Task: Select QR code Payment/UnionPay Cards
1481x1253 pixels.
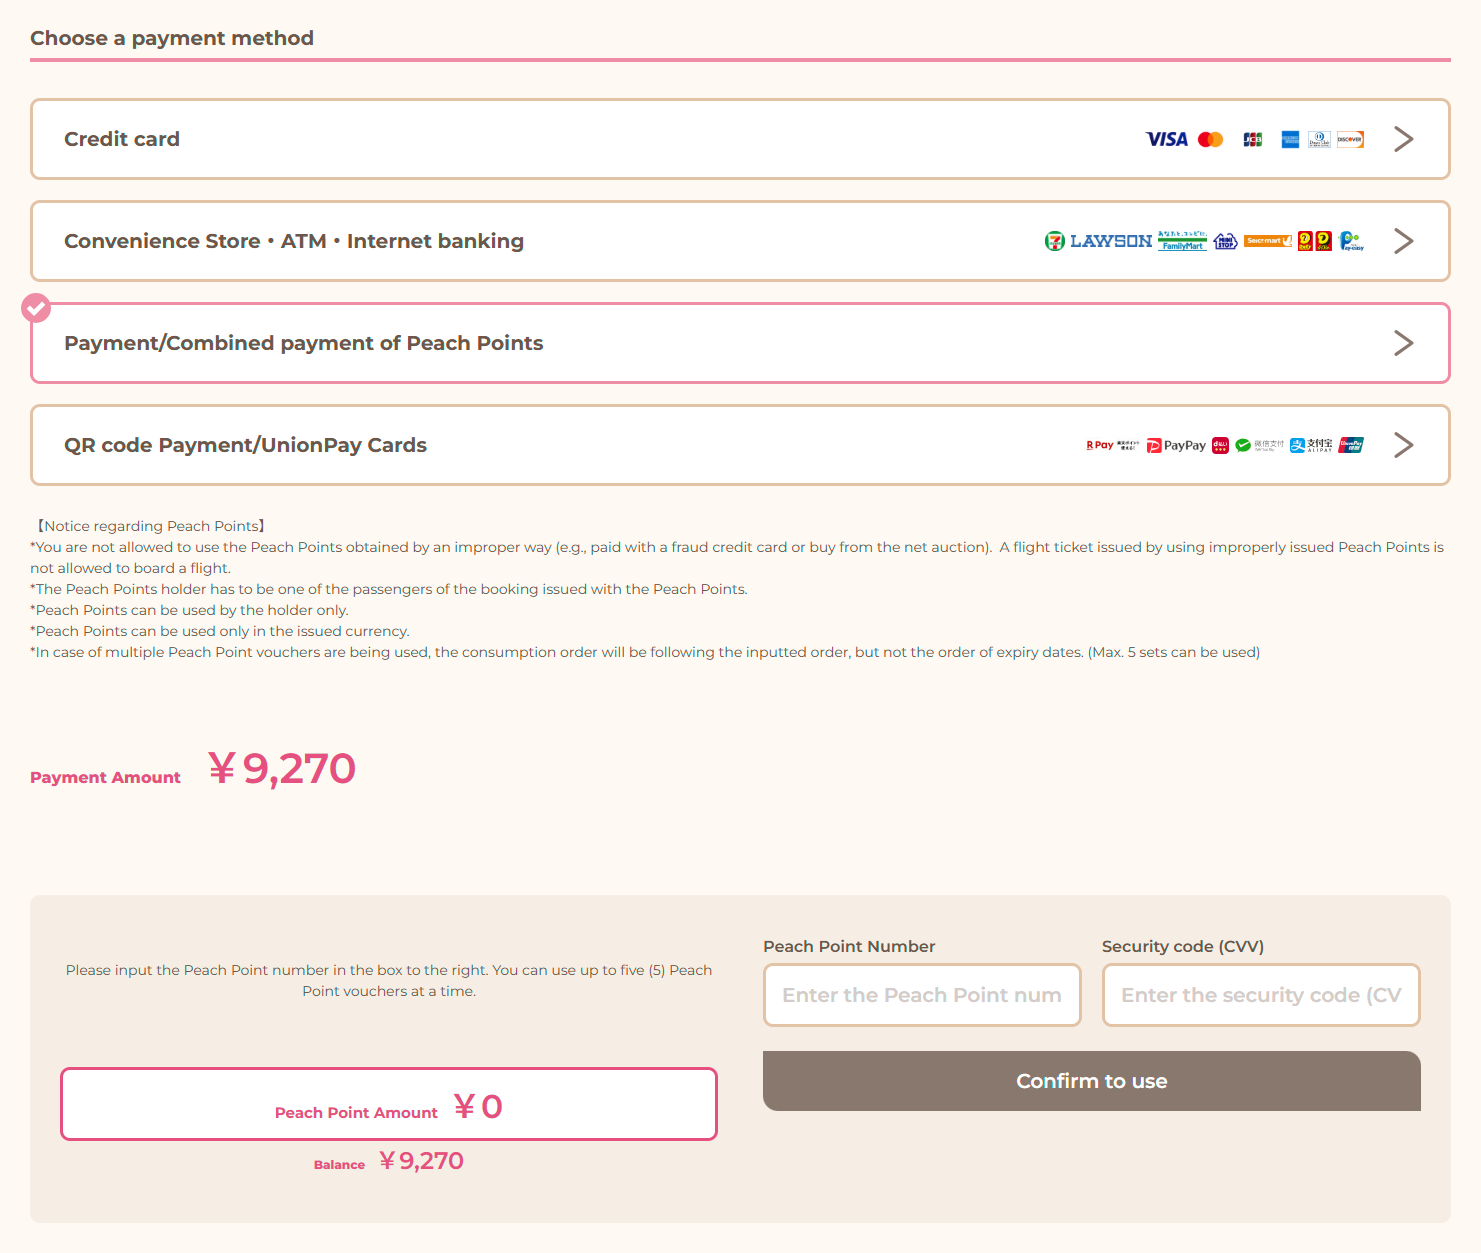Action: pos(740,445)
